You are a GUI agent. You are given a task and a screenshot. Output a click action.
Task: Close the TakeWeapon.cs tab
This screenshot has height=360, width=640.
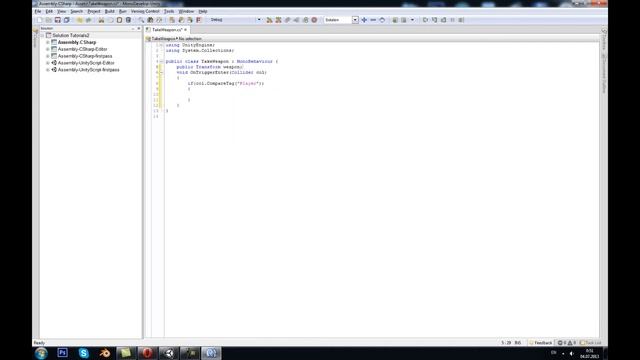185,30
